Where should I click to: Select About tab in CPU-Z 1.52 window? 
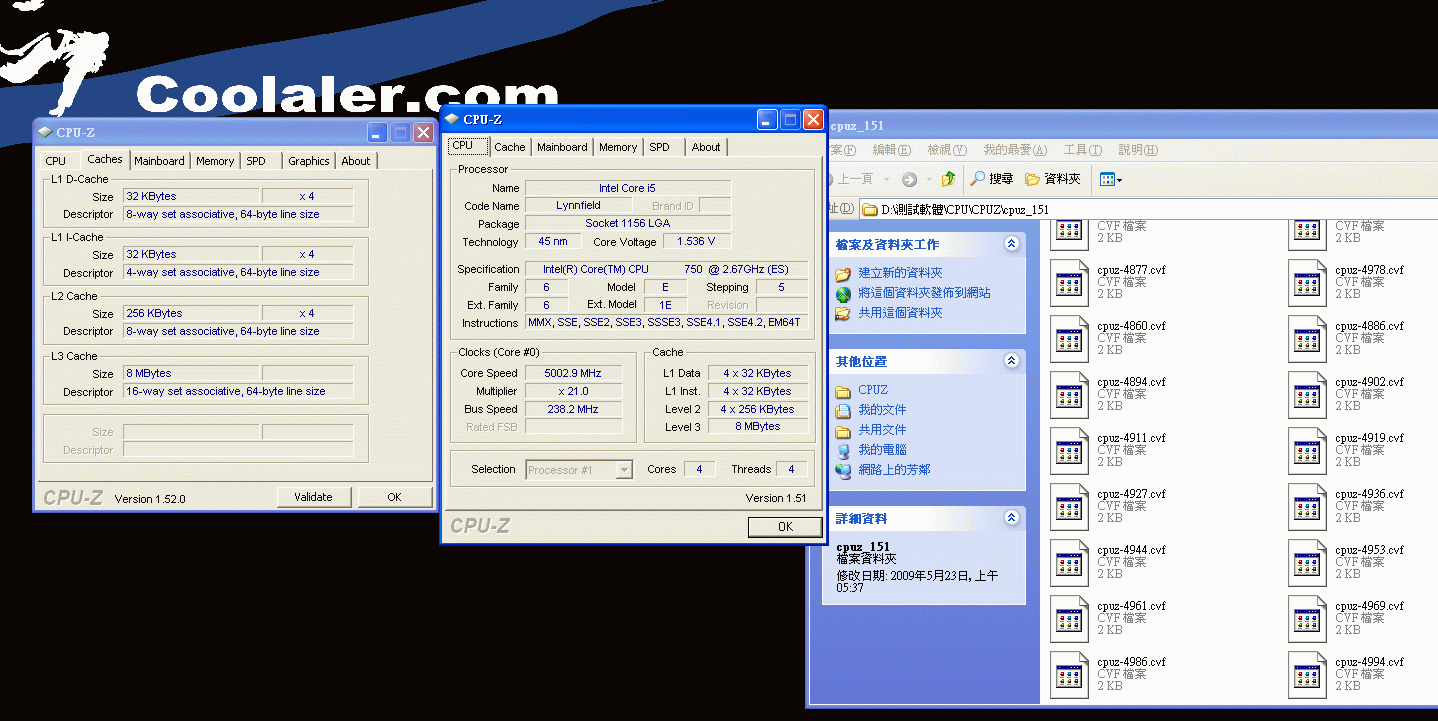[x=356, y=161]
